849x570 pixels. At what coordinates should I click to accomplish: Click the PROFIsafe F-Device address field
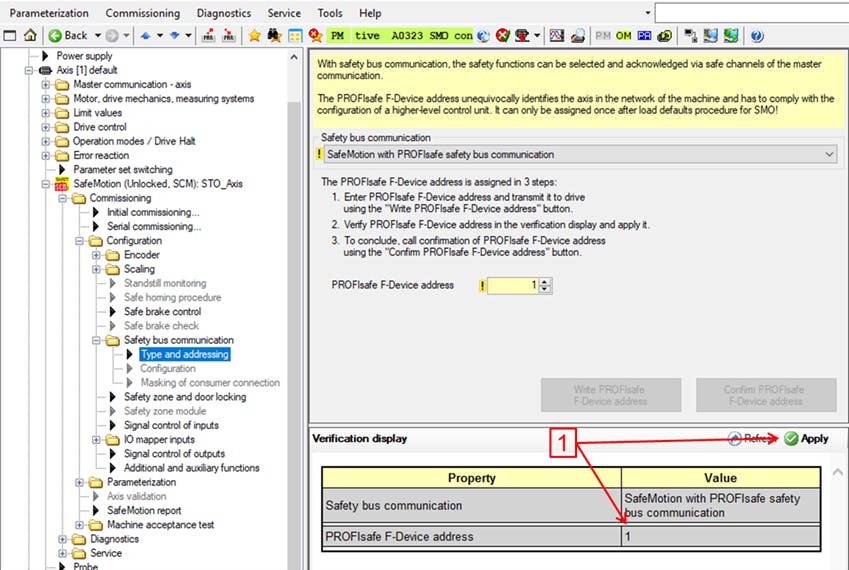pyautogui.click(x=512, y=285)
